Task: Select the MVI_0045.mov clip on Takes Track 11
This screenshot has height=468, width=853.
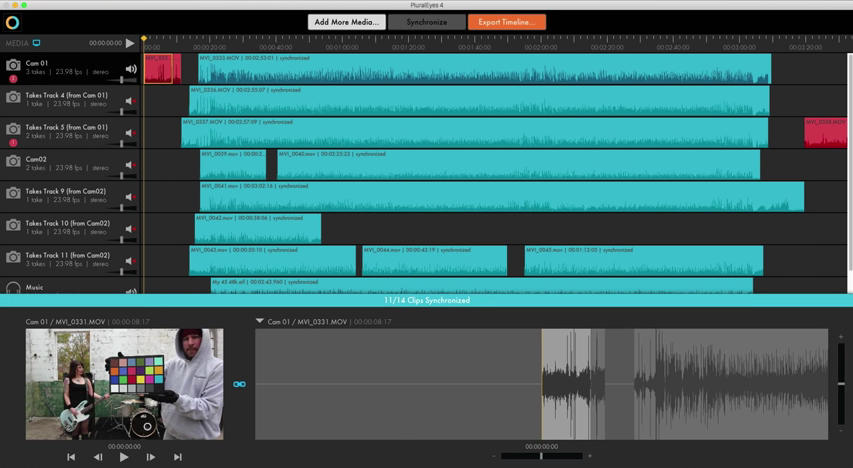Action: (x=644, y=261)
